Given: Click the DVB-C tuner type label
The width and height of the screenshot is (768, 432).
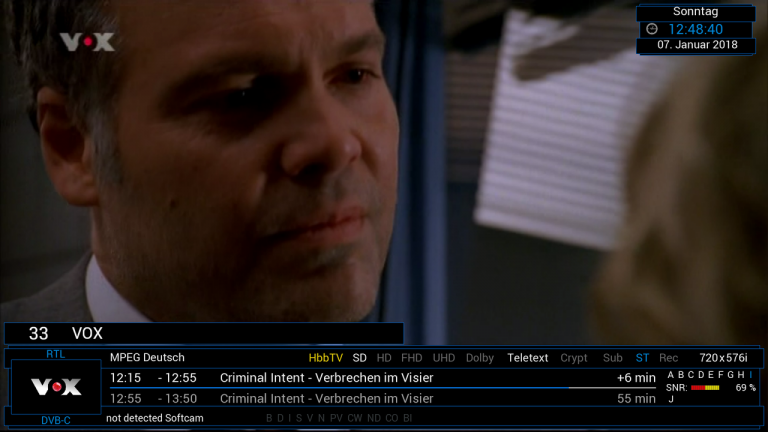Looking at the screenshot, I should point(56,420).
